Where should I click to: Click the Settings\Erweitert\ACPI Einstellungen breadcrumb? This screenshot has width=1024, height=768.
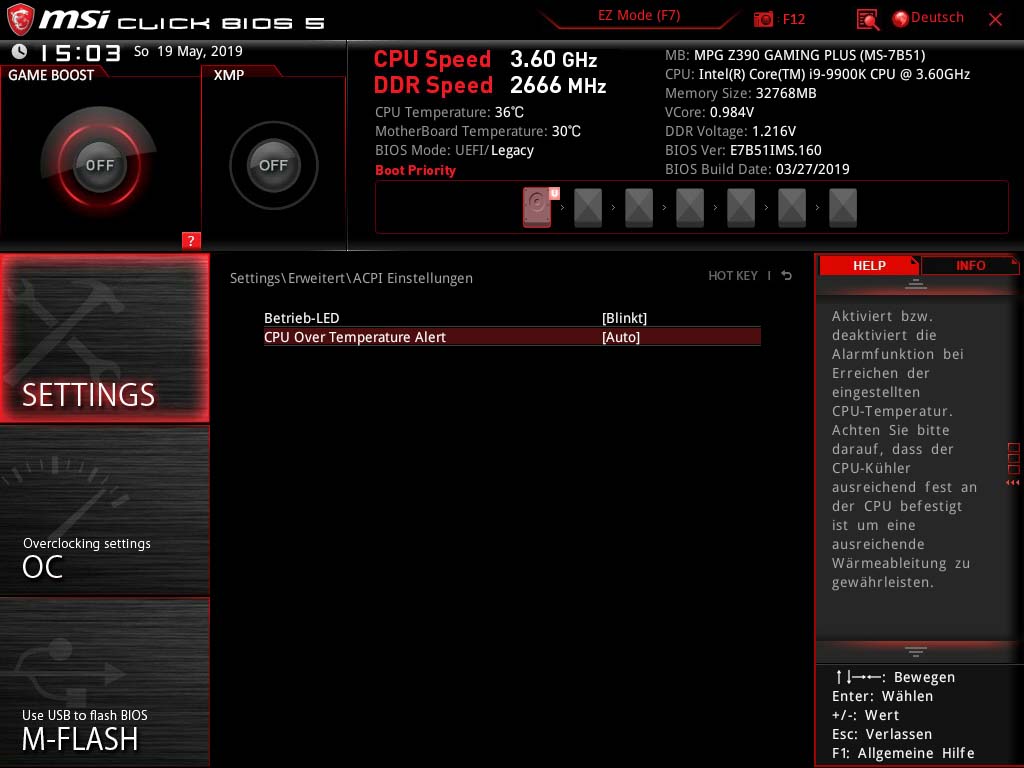[x=351, y=278]
